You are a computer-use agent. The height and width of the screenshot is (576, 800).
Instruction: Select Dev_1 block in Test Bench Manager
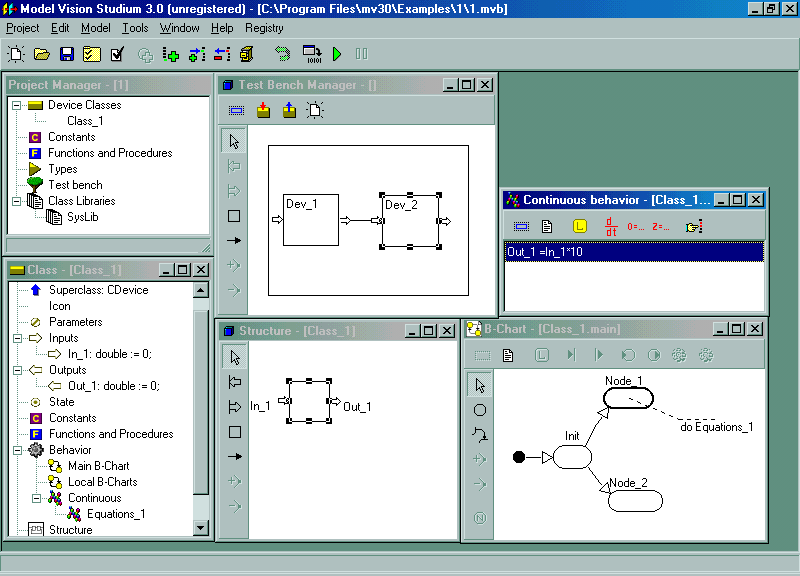(x=311, y=220)
